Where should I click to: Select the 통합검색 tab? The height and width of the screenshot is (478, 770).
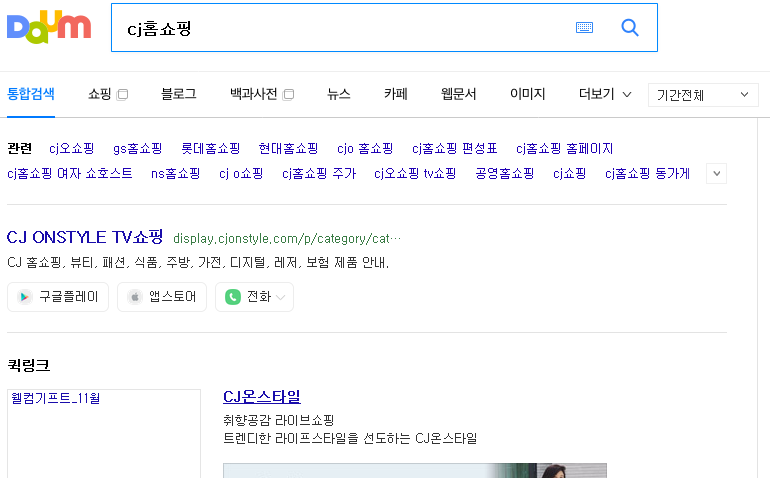tap(30, 94)
